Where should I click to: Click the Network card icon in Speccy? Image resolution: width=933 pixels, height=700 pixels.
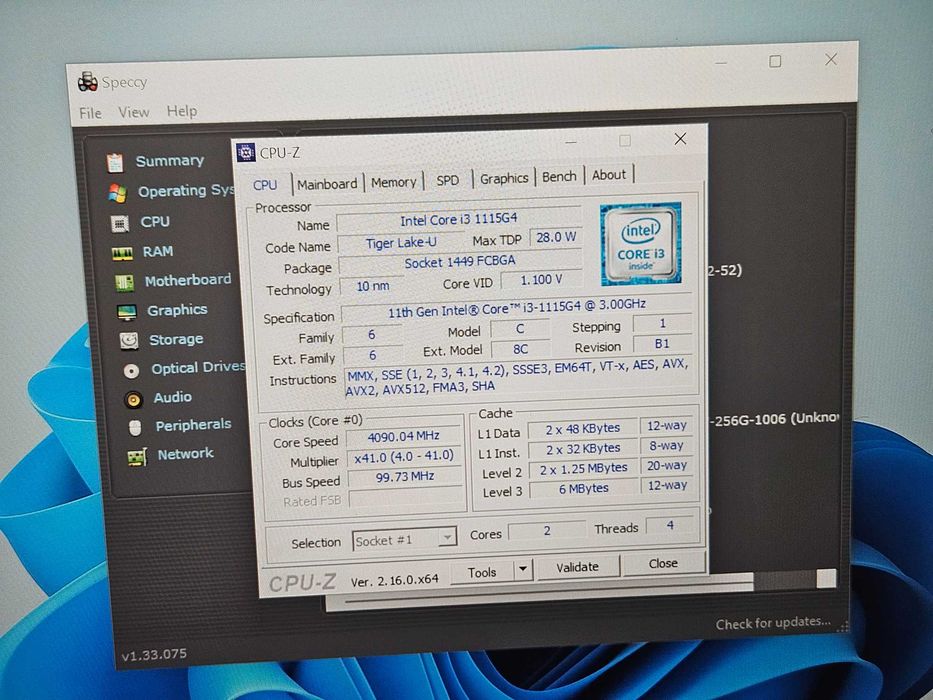[137, 457]
